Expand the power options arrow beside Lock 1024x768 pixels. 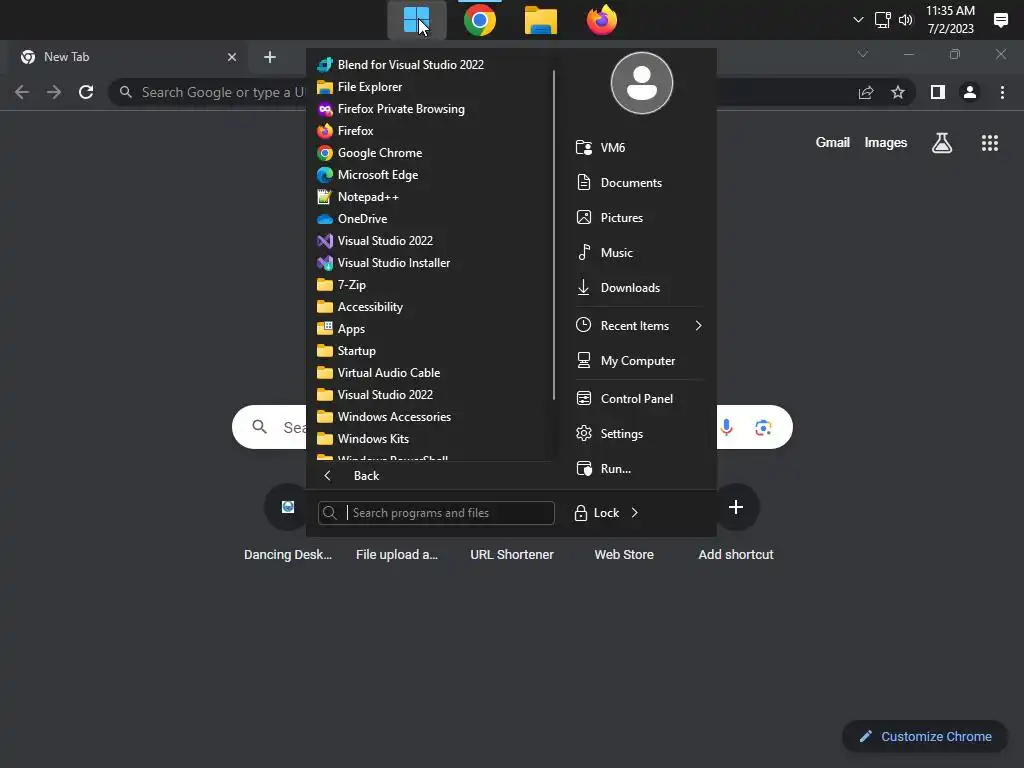[634, 513]
